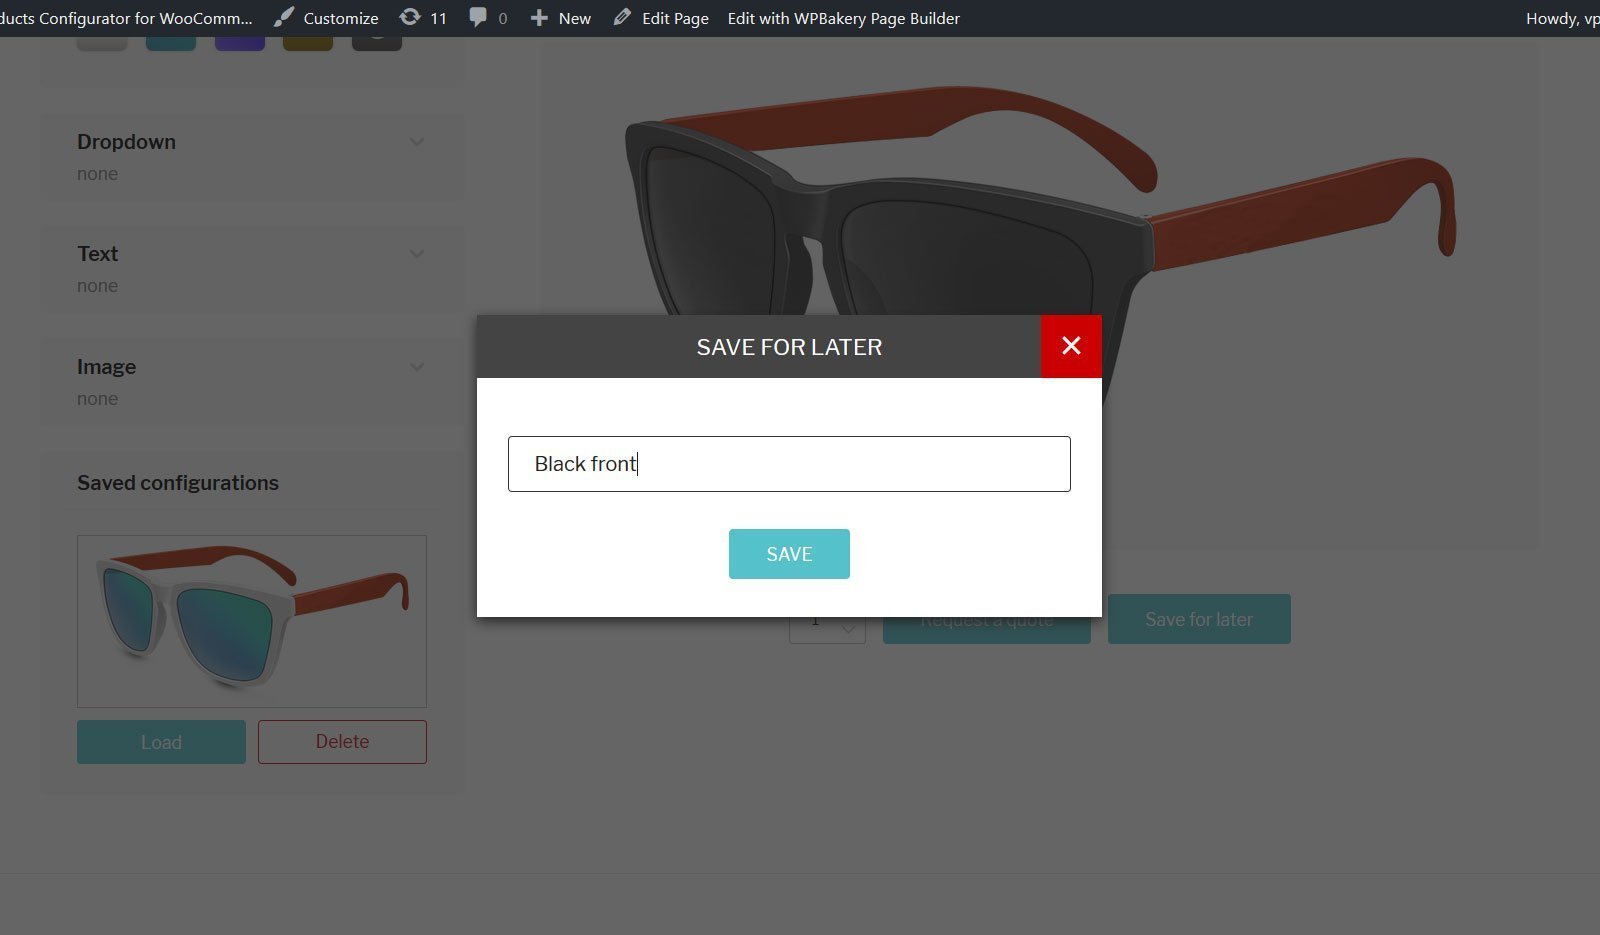Image resolution: width=1600 pixels, height=935 pixels.
Task: Expand the Text option chevron
Action: pyautogui.click(x=416, y=254)
